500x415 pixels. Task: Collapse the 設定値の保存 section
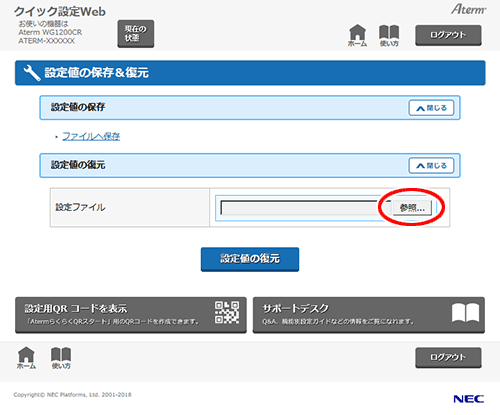(431, 108)
